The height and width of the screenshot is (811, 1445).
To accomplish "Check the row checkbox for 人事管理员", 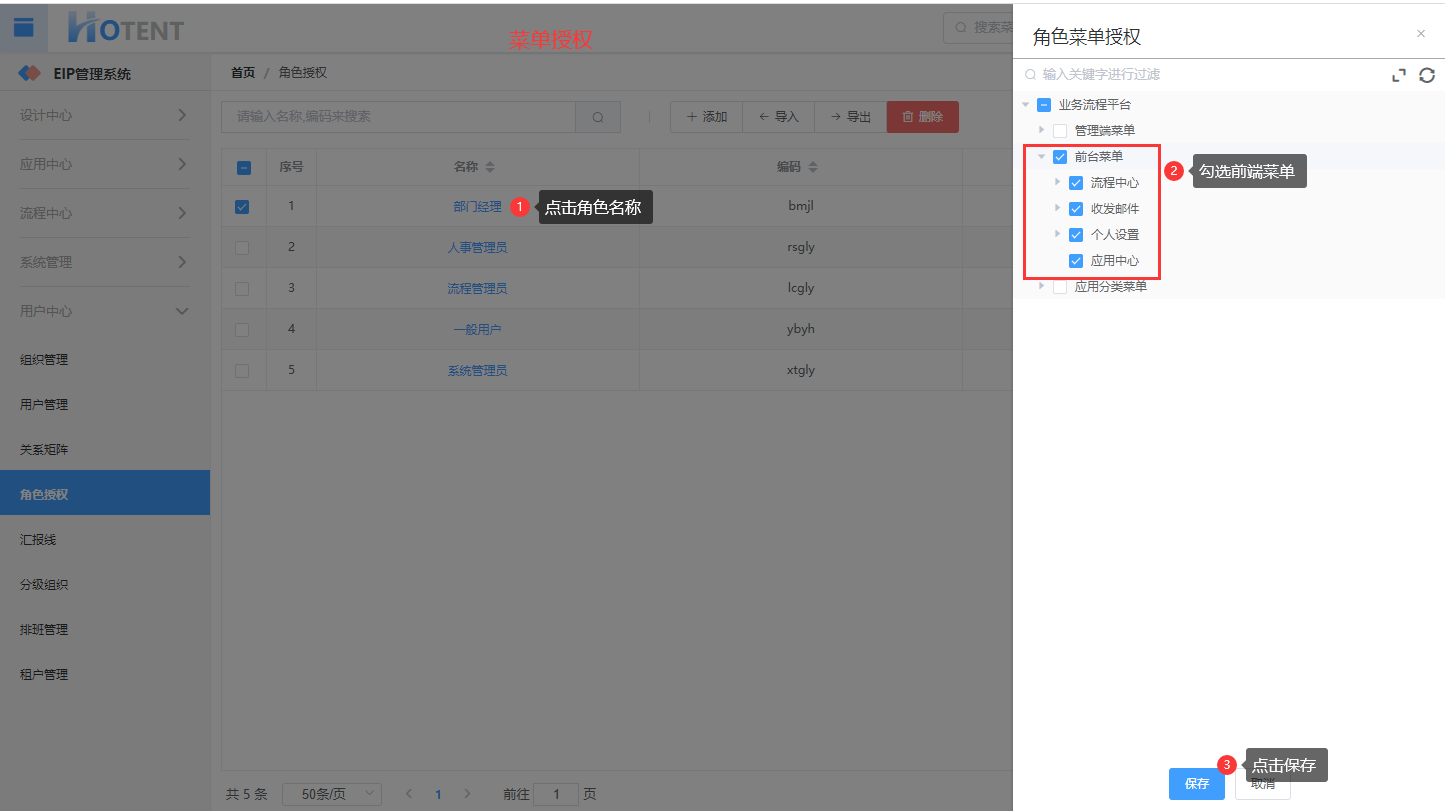I will [242, 248].
